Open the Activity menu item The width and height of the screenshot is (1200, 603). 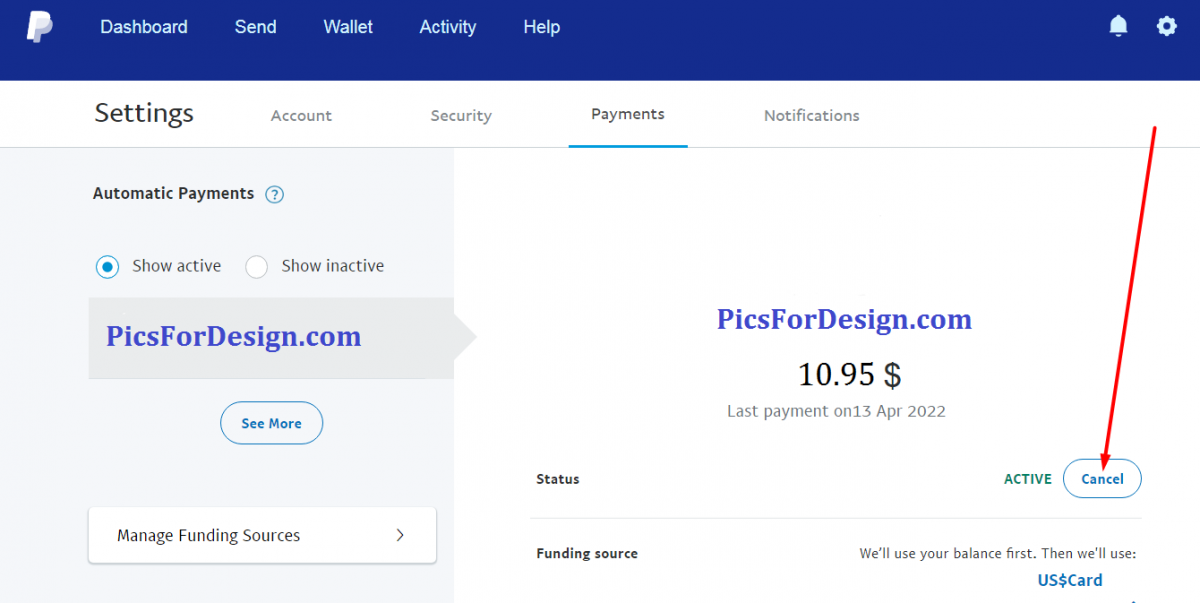[448, 27]
